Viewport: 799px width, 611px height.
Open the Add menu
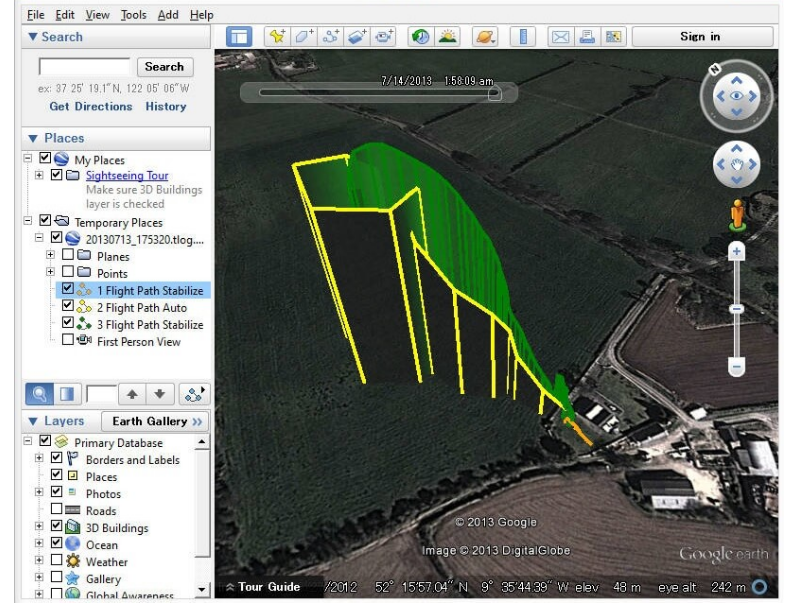point(168,15)
